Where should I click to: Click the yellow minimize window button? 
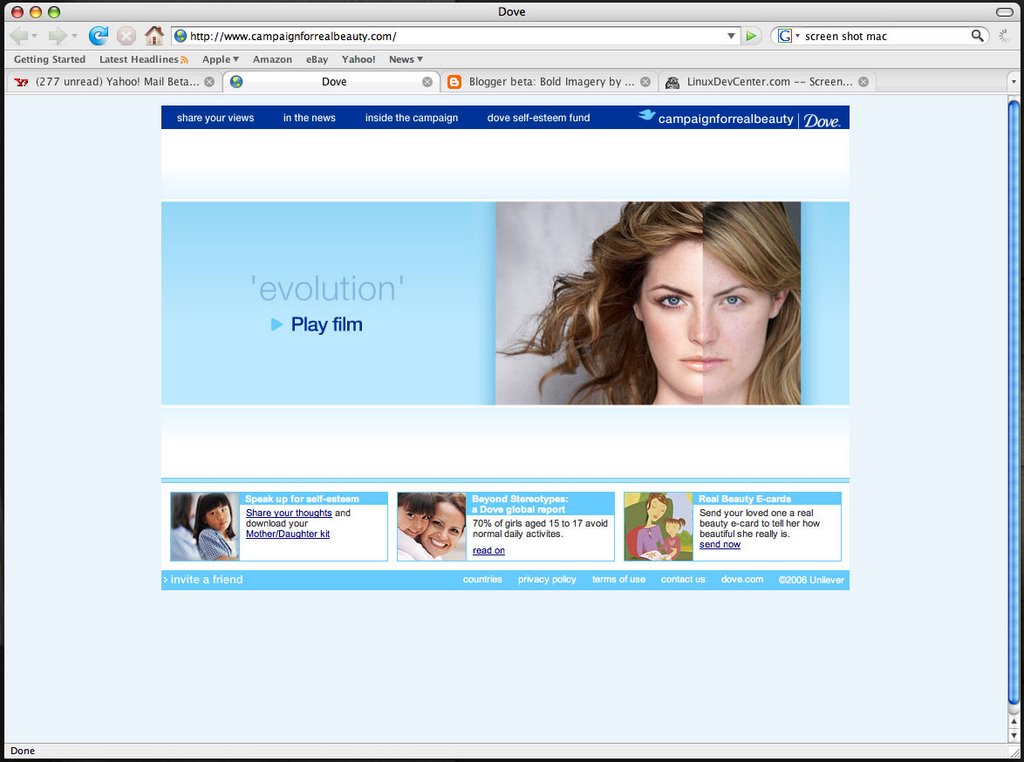[36, 12]
